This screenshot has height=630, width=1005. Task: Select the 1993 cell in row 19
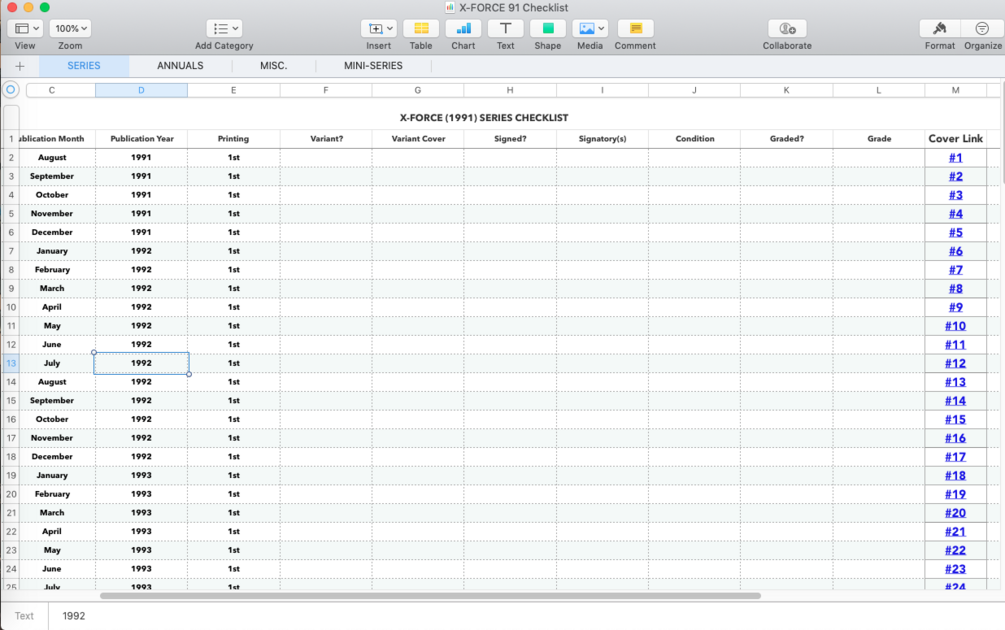tap(142, 476)
